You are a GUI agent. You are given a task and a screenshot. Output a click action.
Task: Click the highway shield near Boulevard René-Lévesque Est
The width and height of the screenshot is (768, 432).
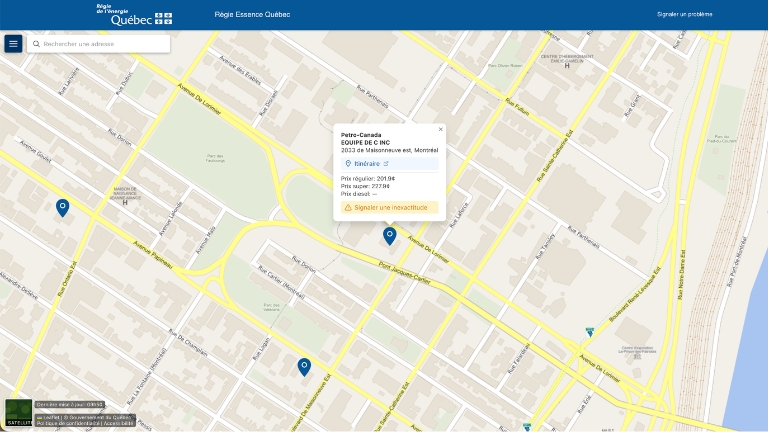pyautogui.click(x=590, y=332)
